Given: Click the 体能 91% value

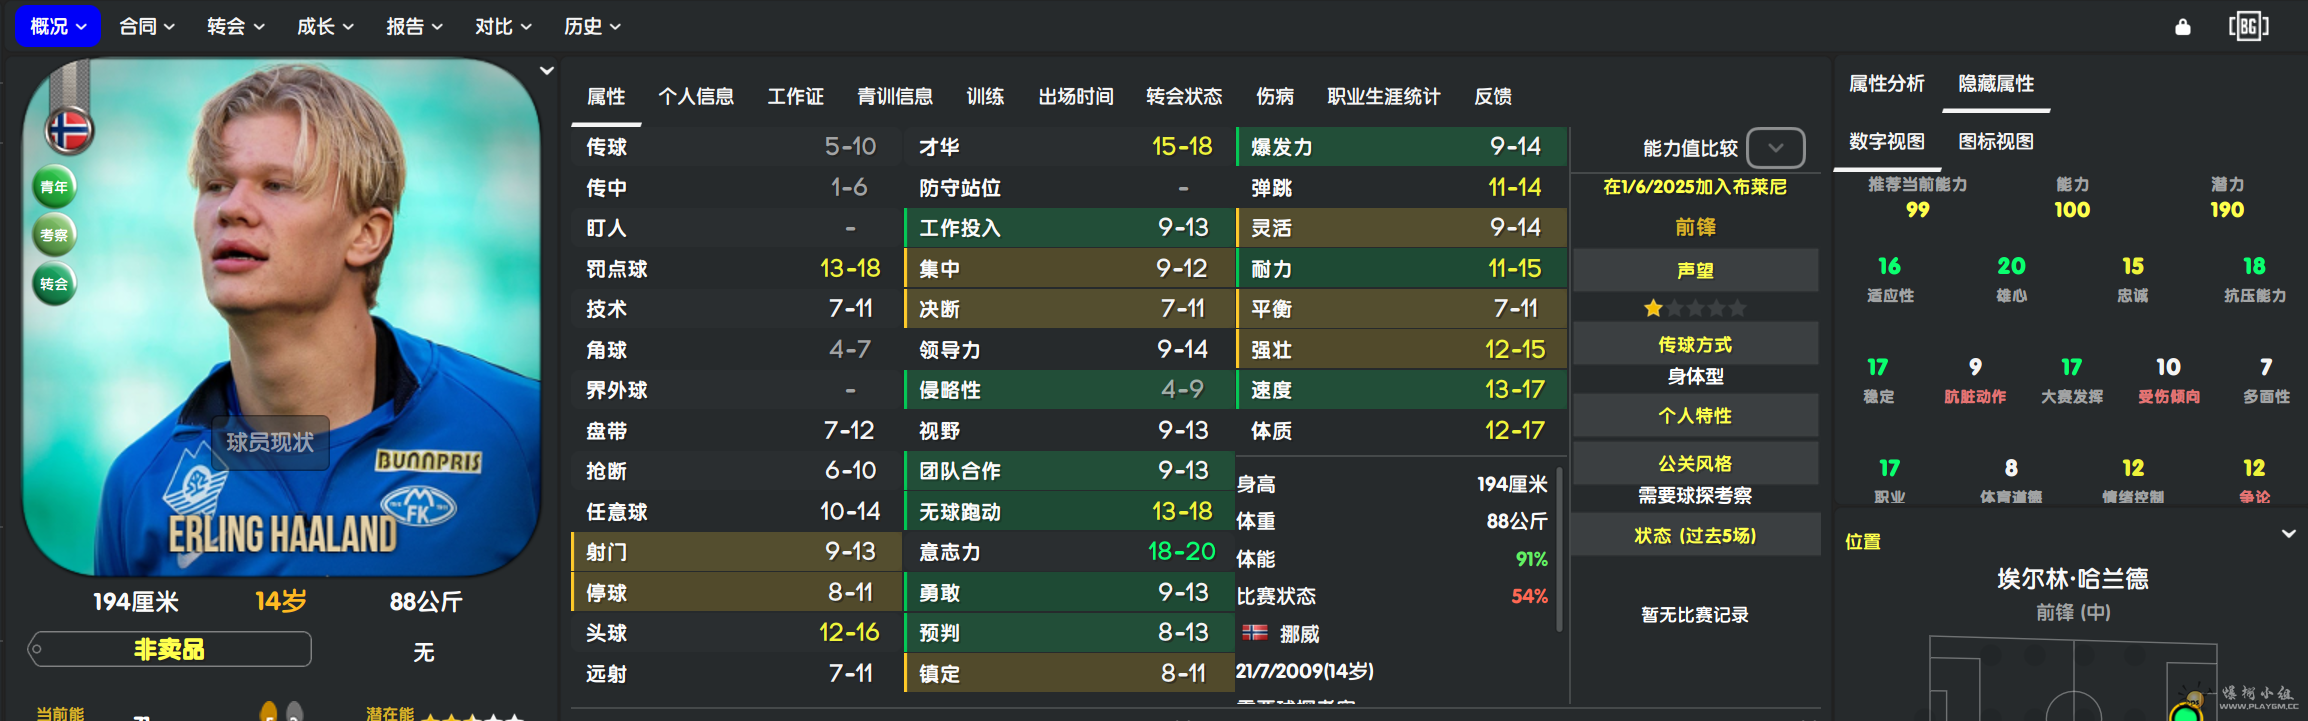Looking at the screenshot, I should pos(1531,560).
